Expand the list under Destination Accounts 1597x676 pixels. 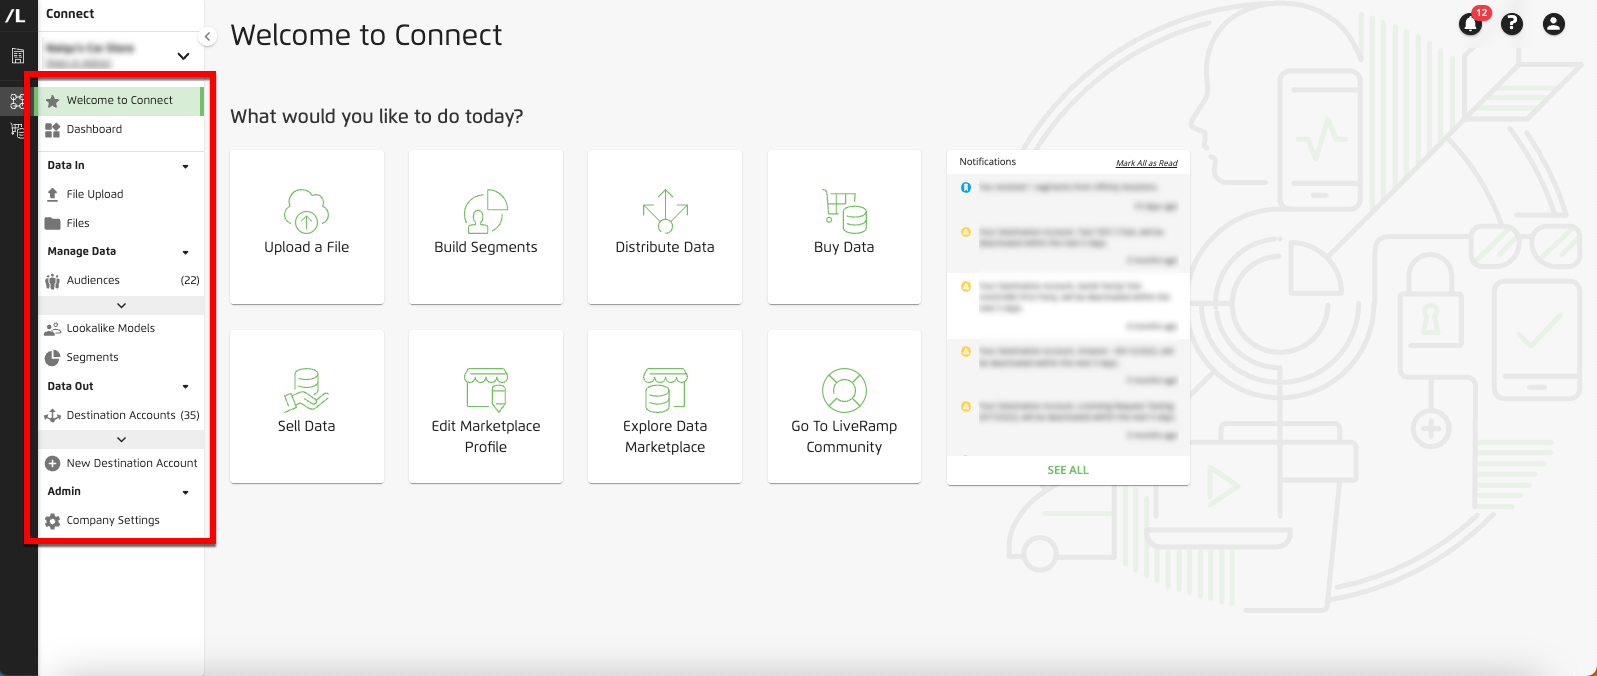pos(121,440)
